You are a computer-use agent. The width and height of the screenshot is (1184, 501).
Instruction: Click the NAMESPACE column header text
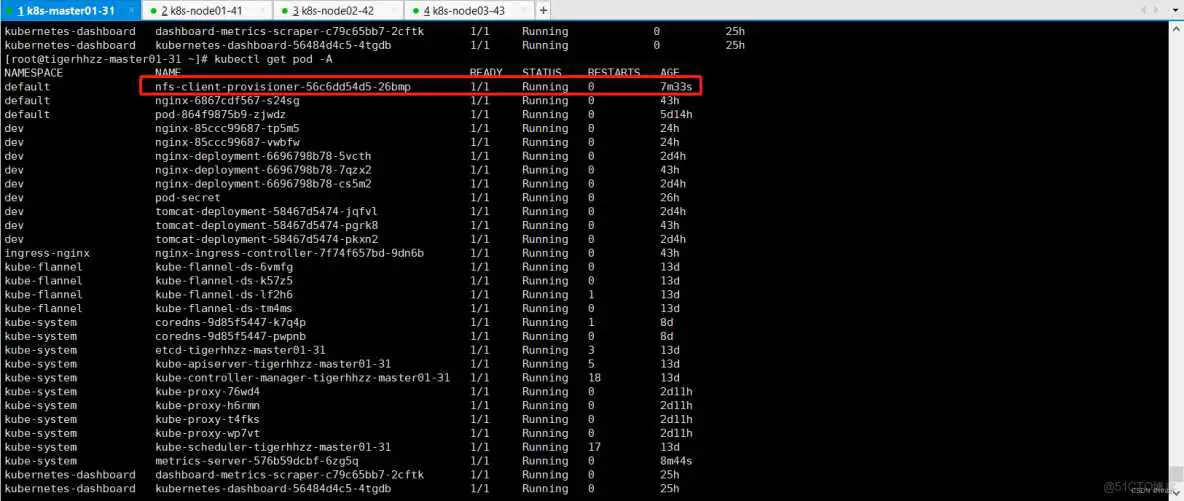pos(33,73)
